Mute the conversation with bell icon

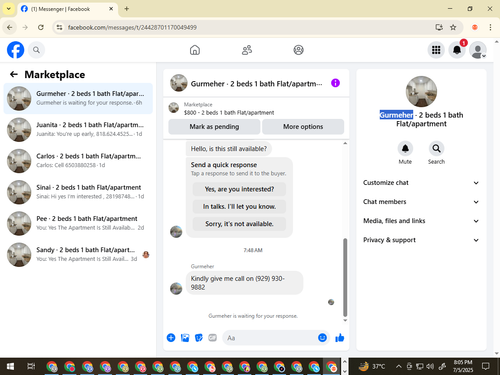coord(405,149)
